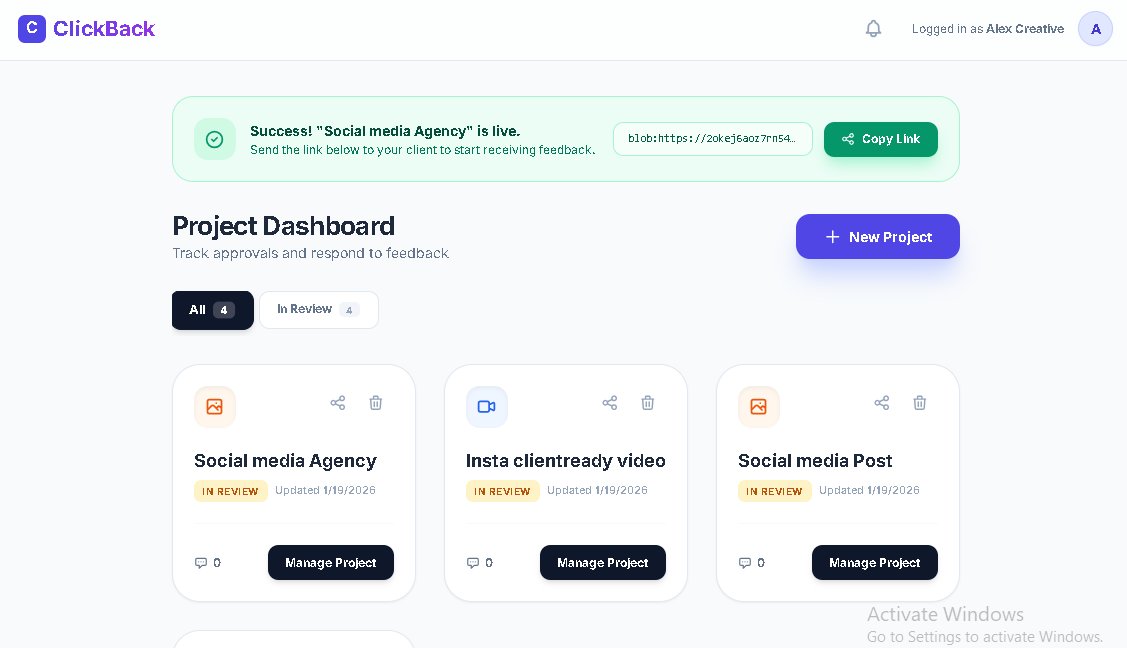Image resolution: width=1127 pixels, height=648 pixels.
Task: Select the blob link URL field
Action: point(712,139)
